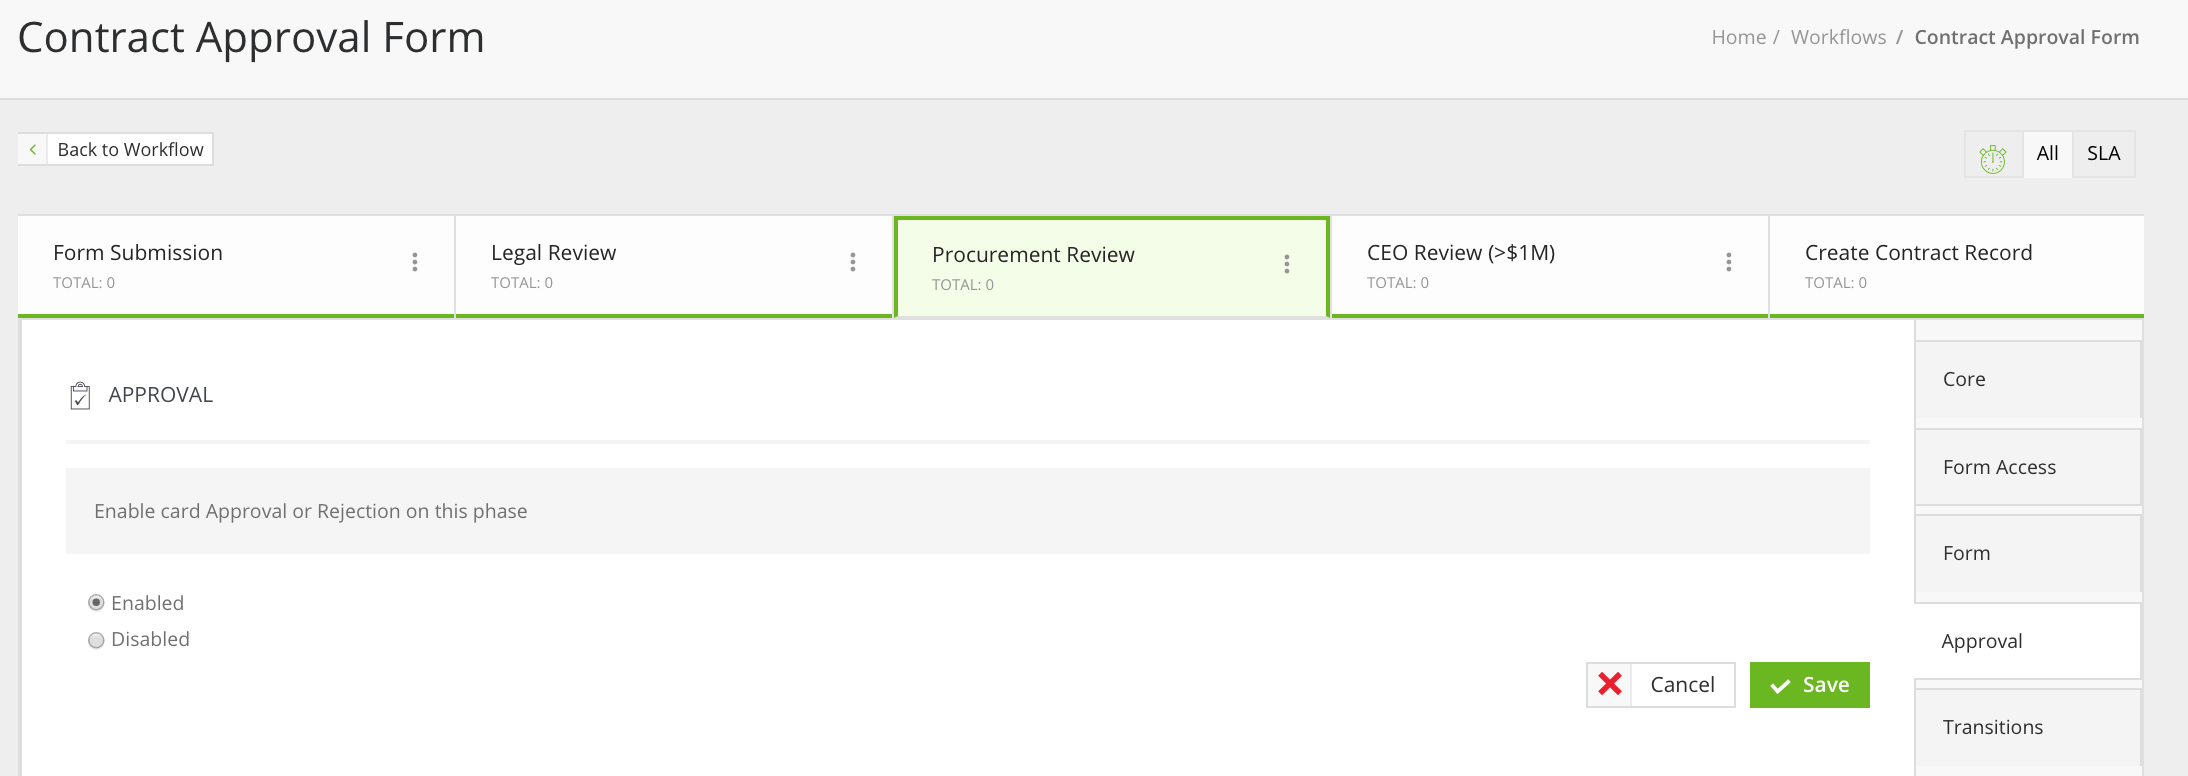
Task: Click the Approval clipboard checkmark icon
Action: [80, 396]
